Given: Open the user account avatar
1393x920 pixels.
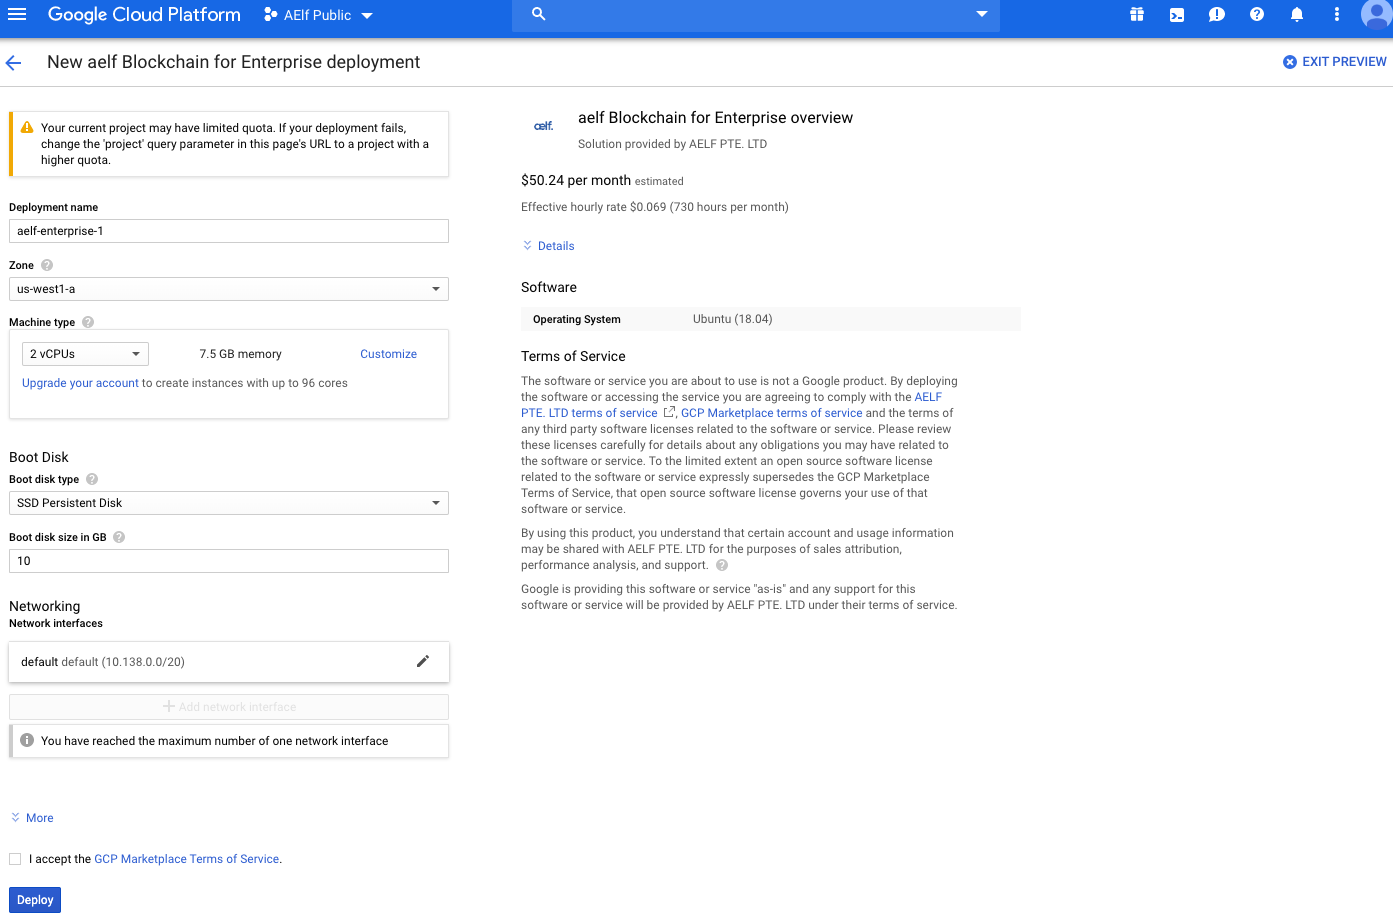Looking at the screenshot, I should (1377, 14).
